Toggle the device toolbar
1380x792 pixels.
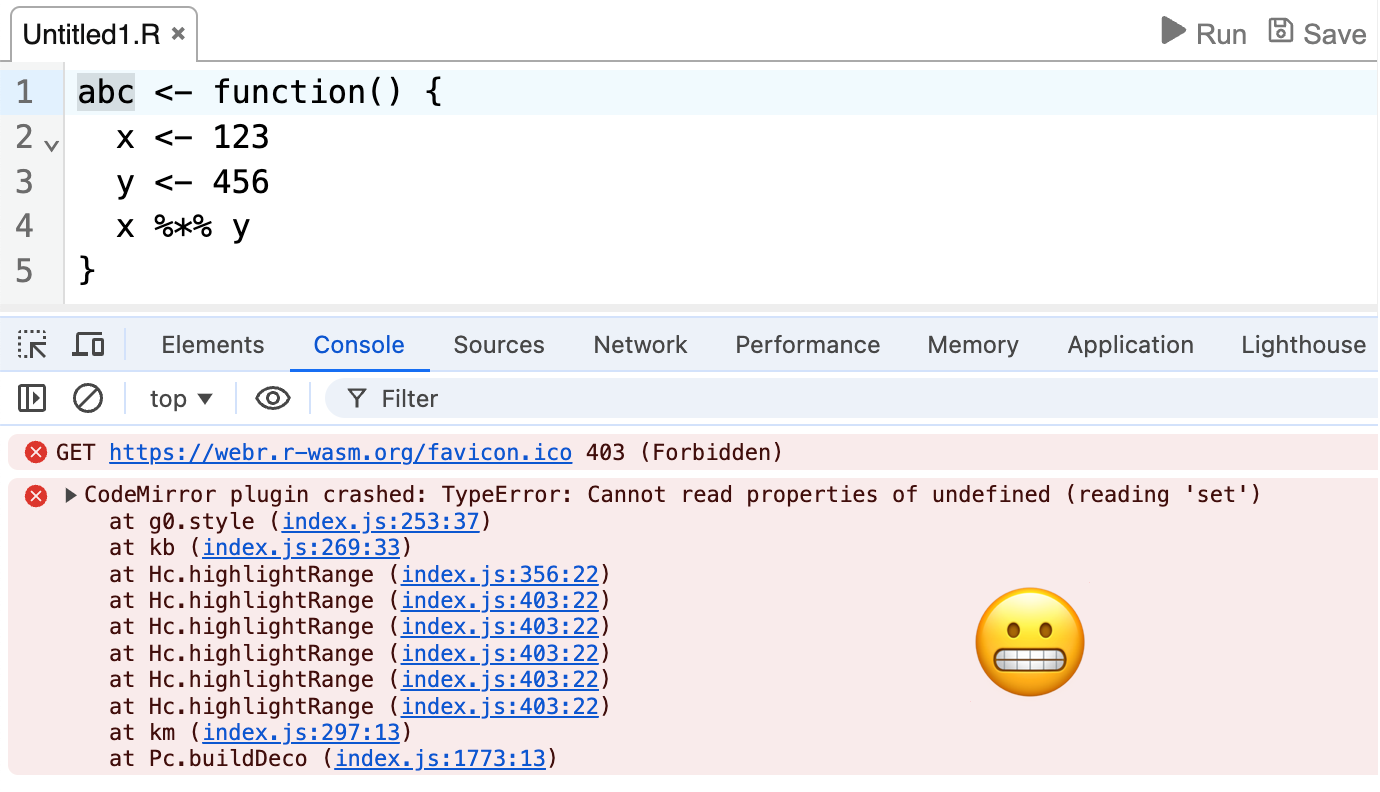(88, 344)
